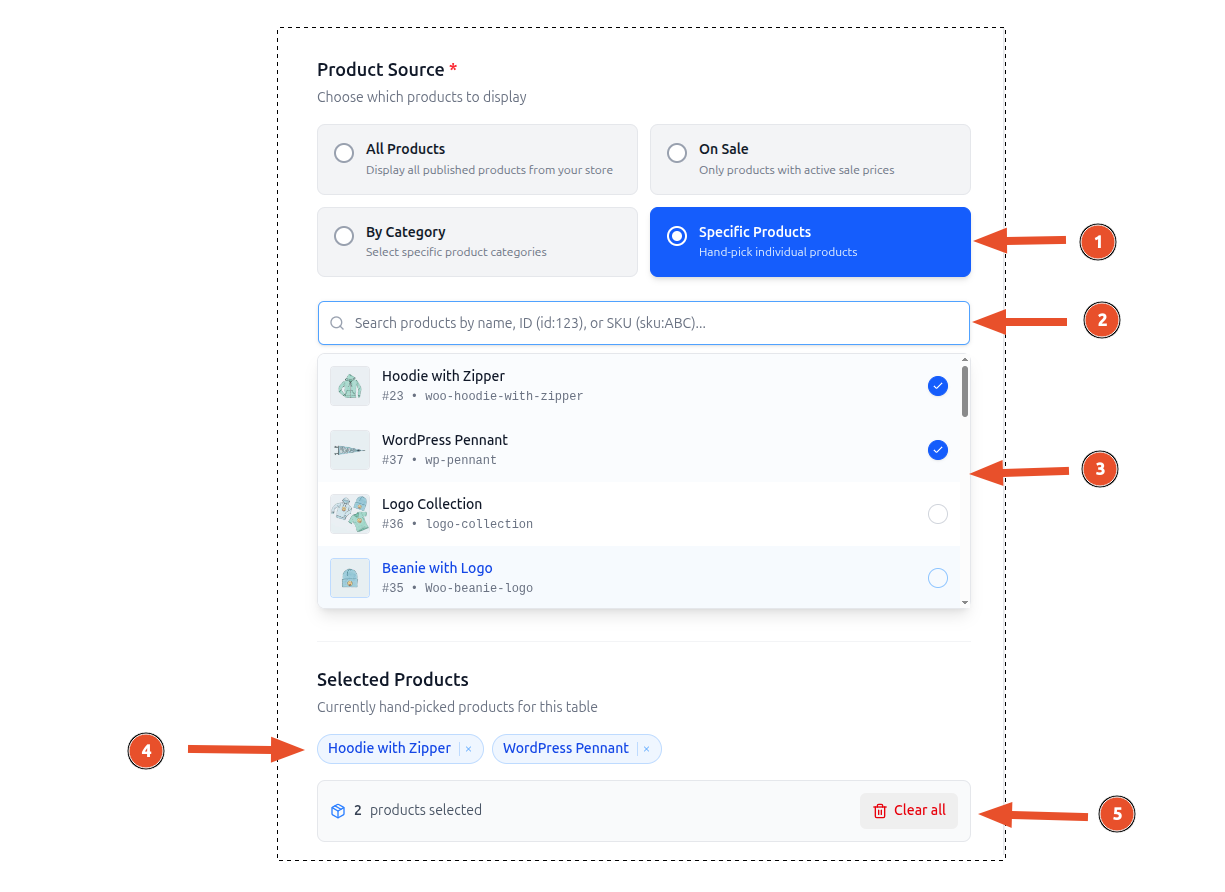
Task: Check the Beanie with Logo checkbox
Action: pos(937,577)
